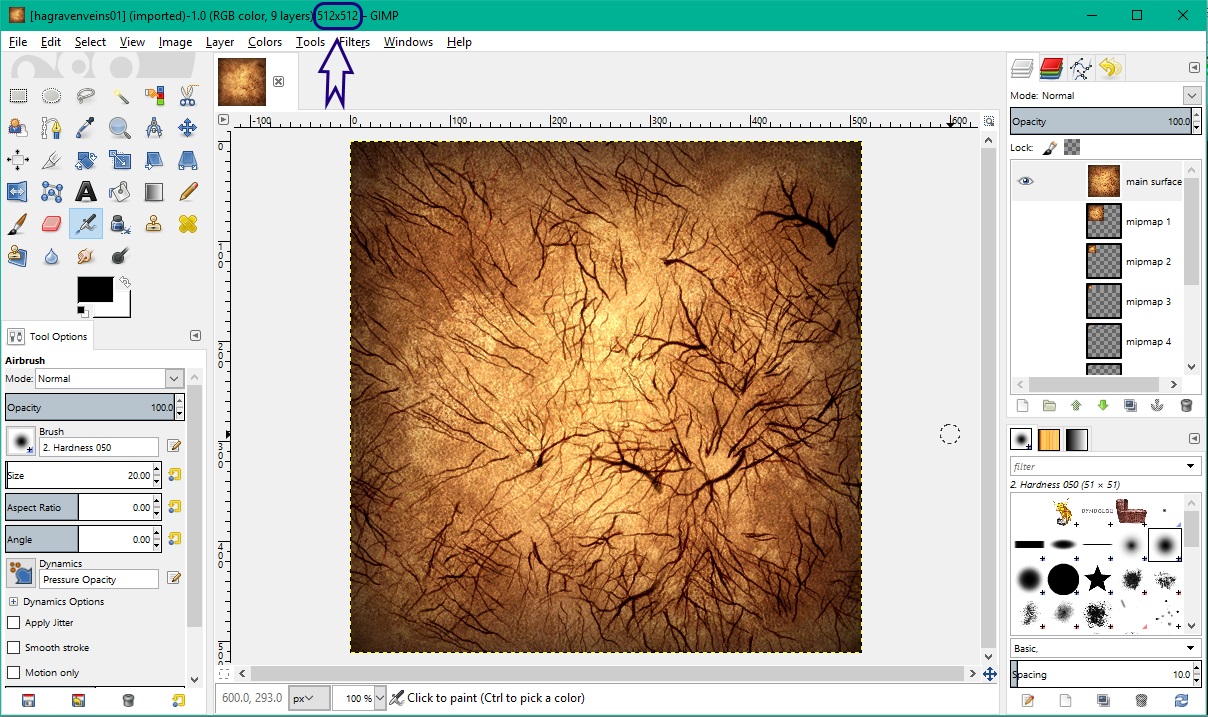Toggle visibility of main surface layer
This screenshot has height=717, width=1208.
[x=1025, y=181]
